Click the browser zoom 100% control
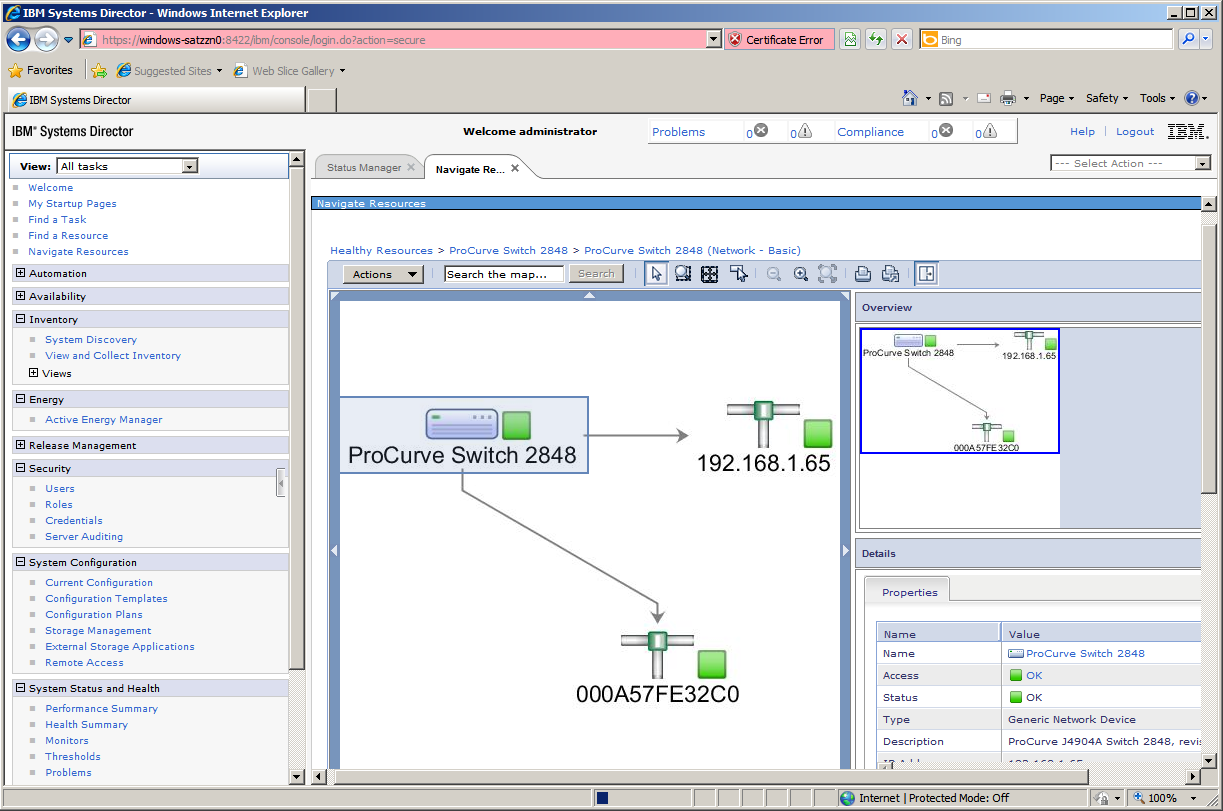1223x811 pixels. [1163, 798]
